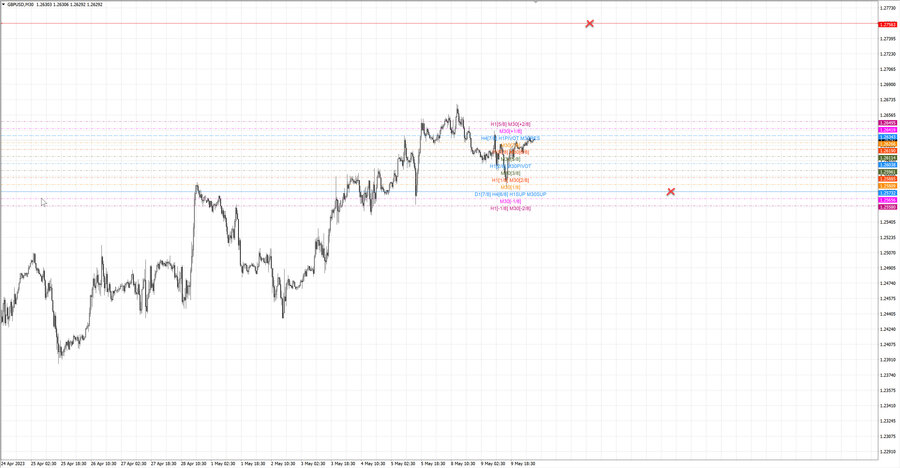Select the red X marker on red line

(x=589, y=24)
